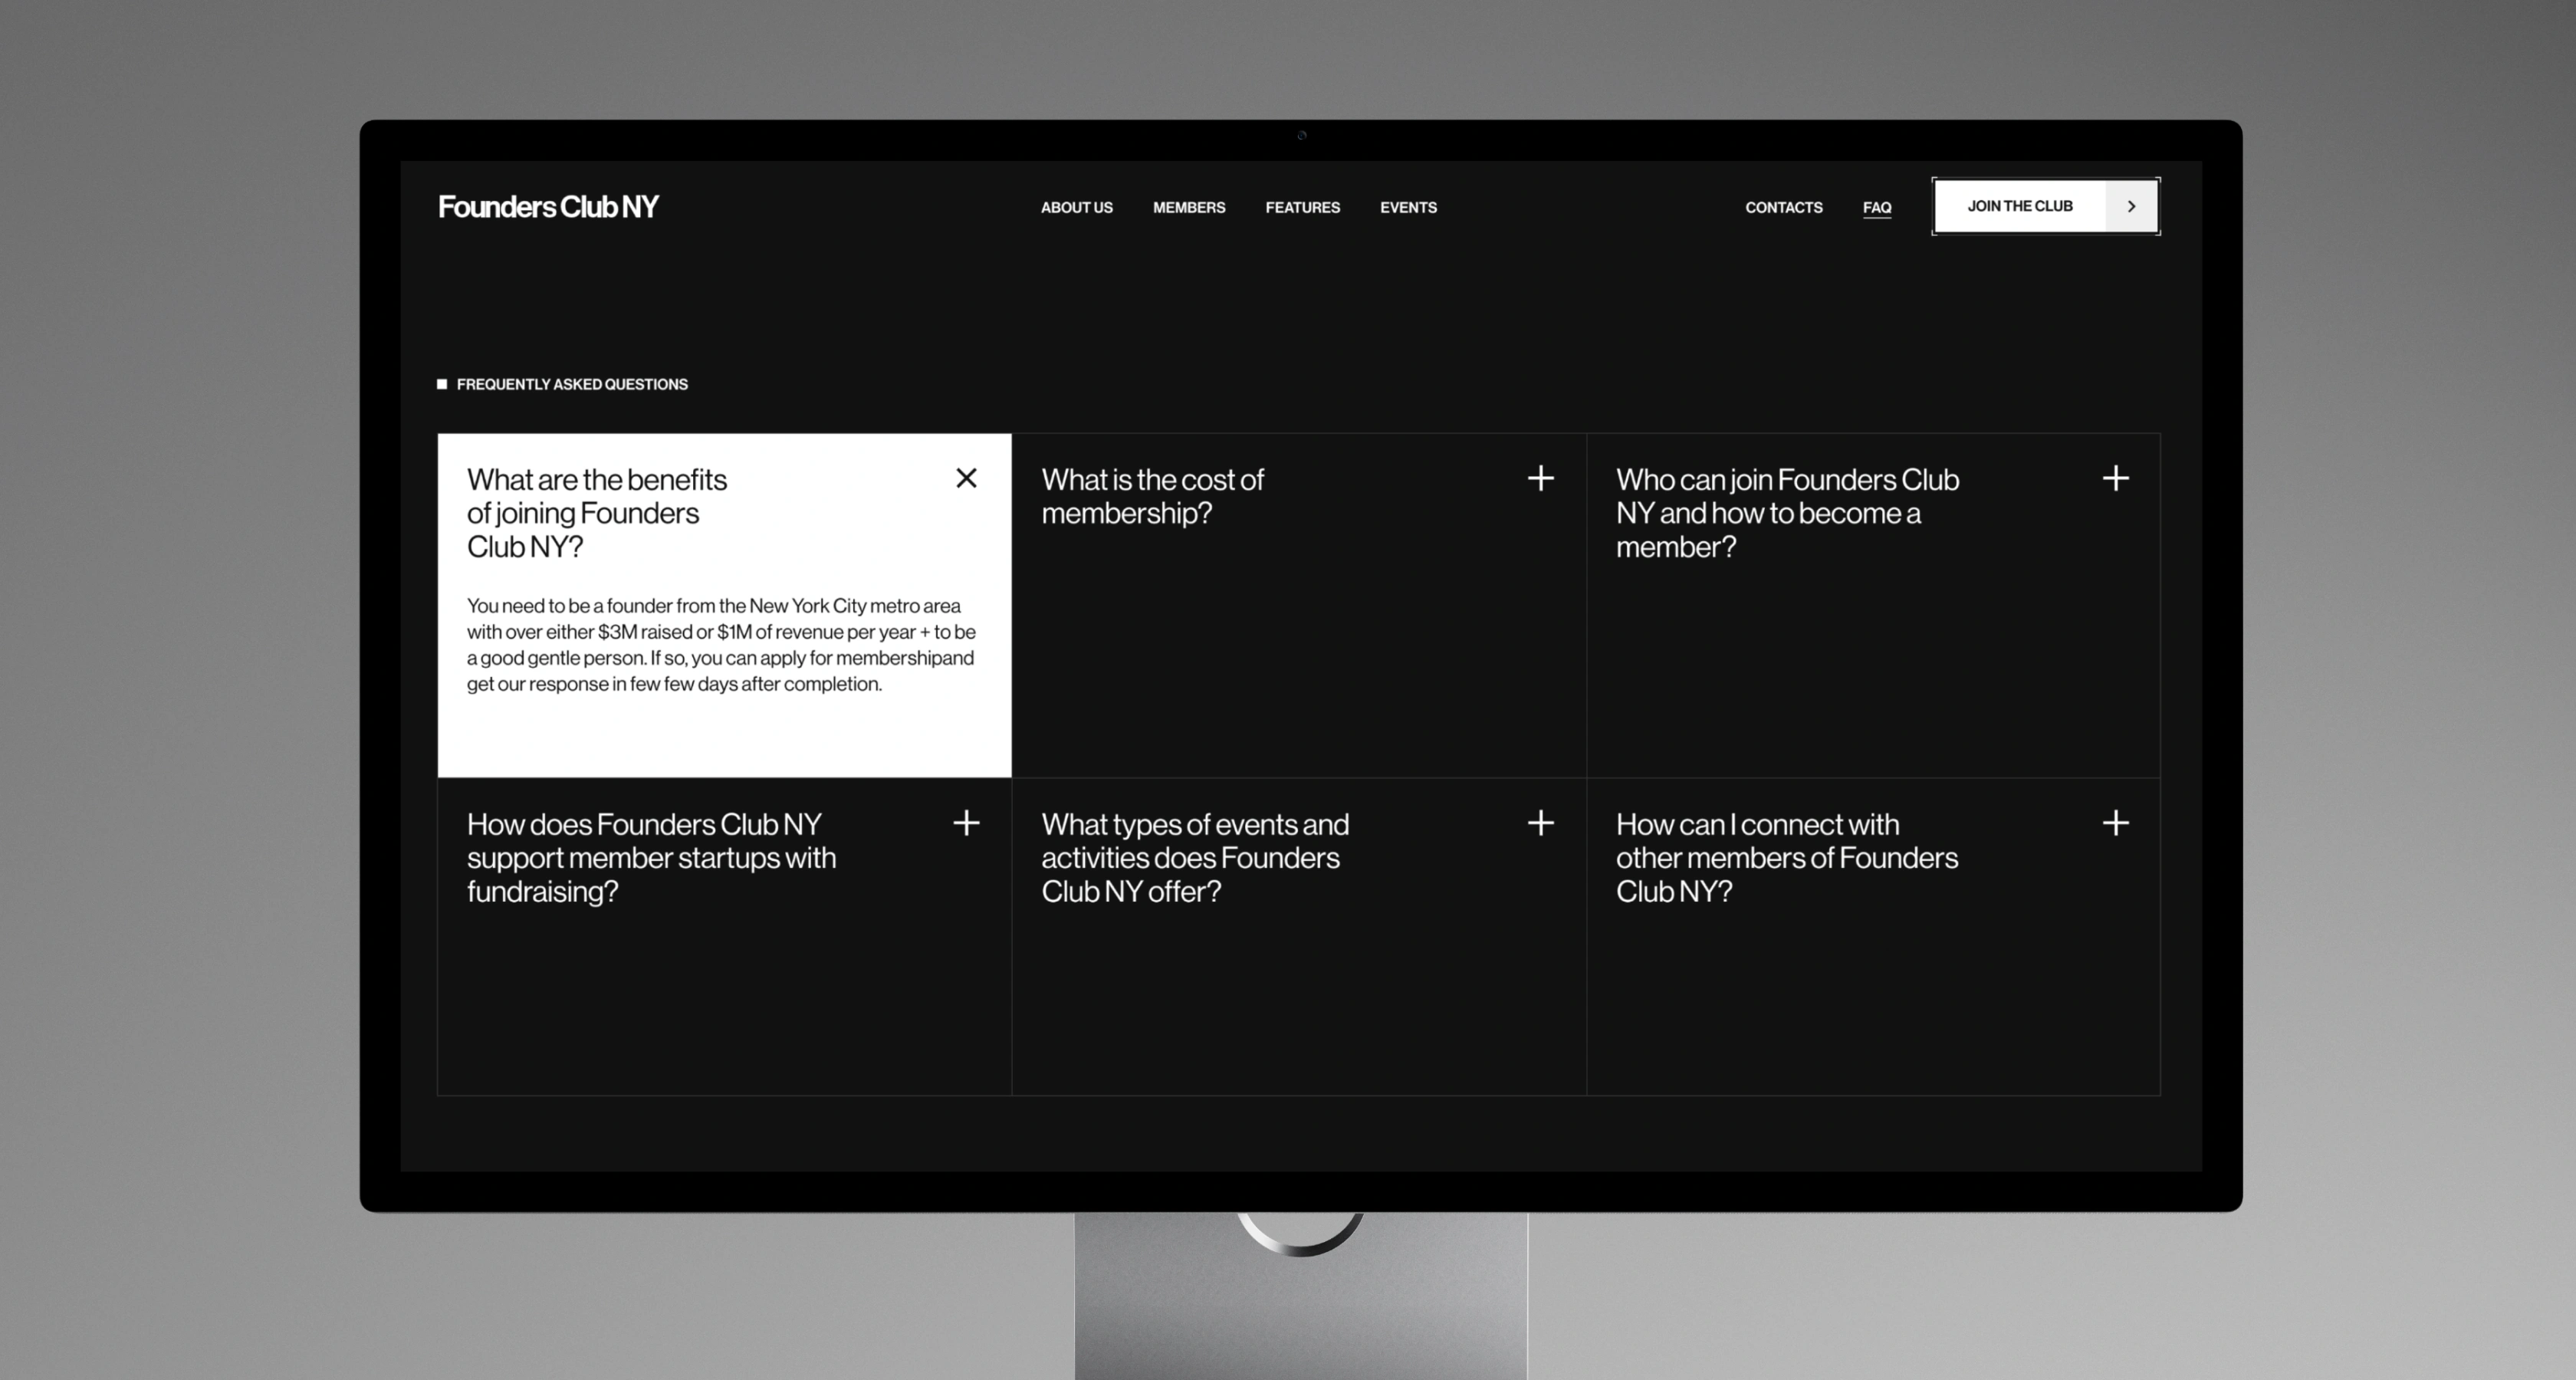
Task: Click 'How does Founders Club NY support' title
Action: tap(651, 858)
